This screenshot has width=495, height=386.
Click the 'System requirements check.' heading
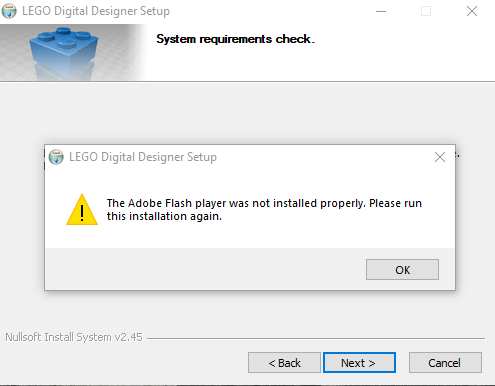click(235, 39)
